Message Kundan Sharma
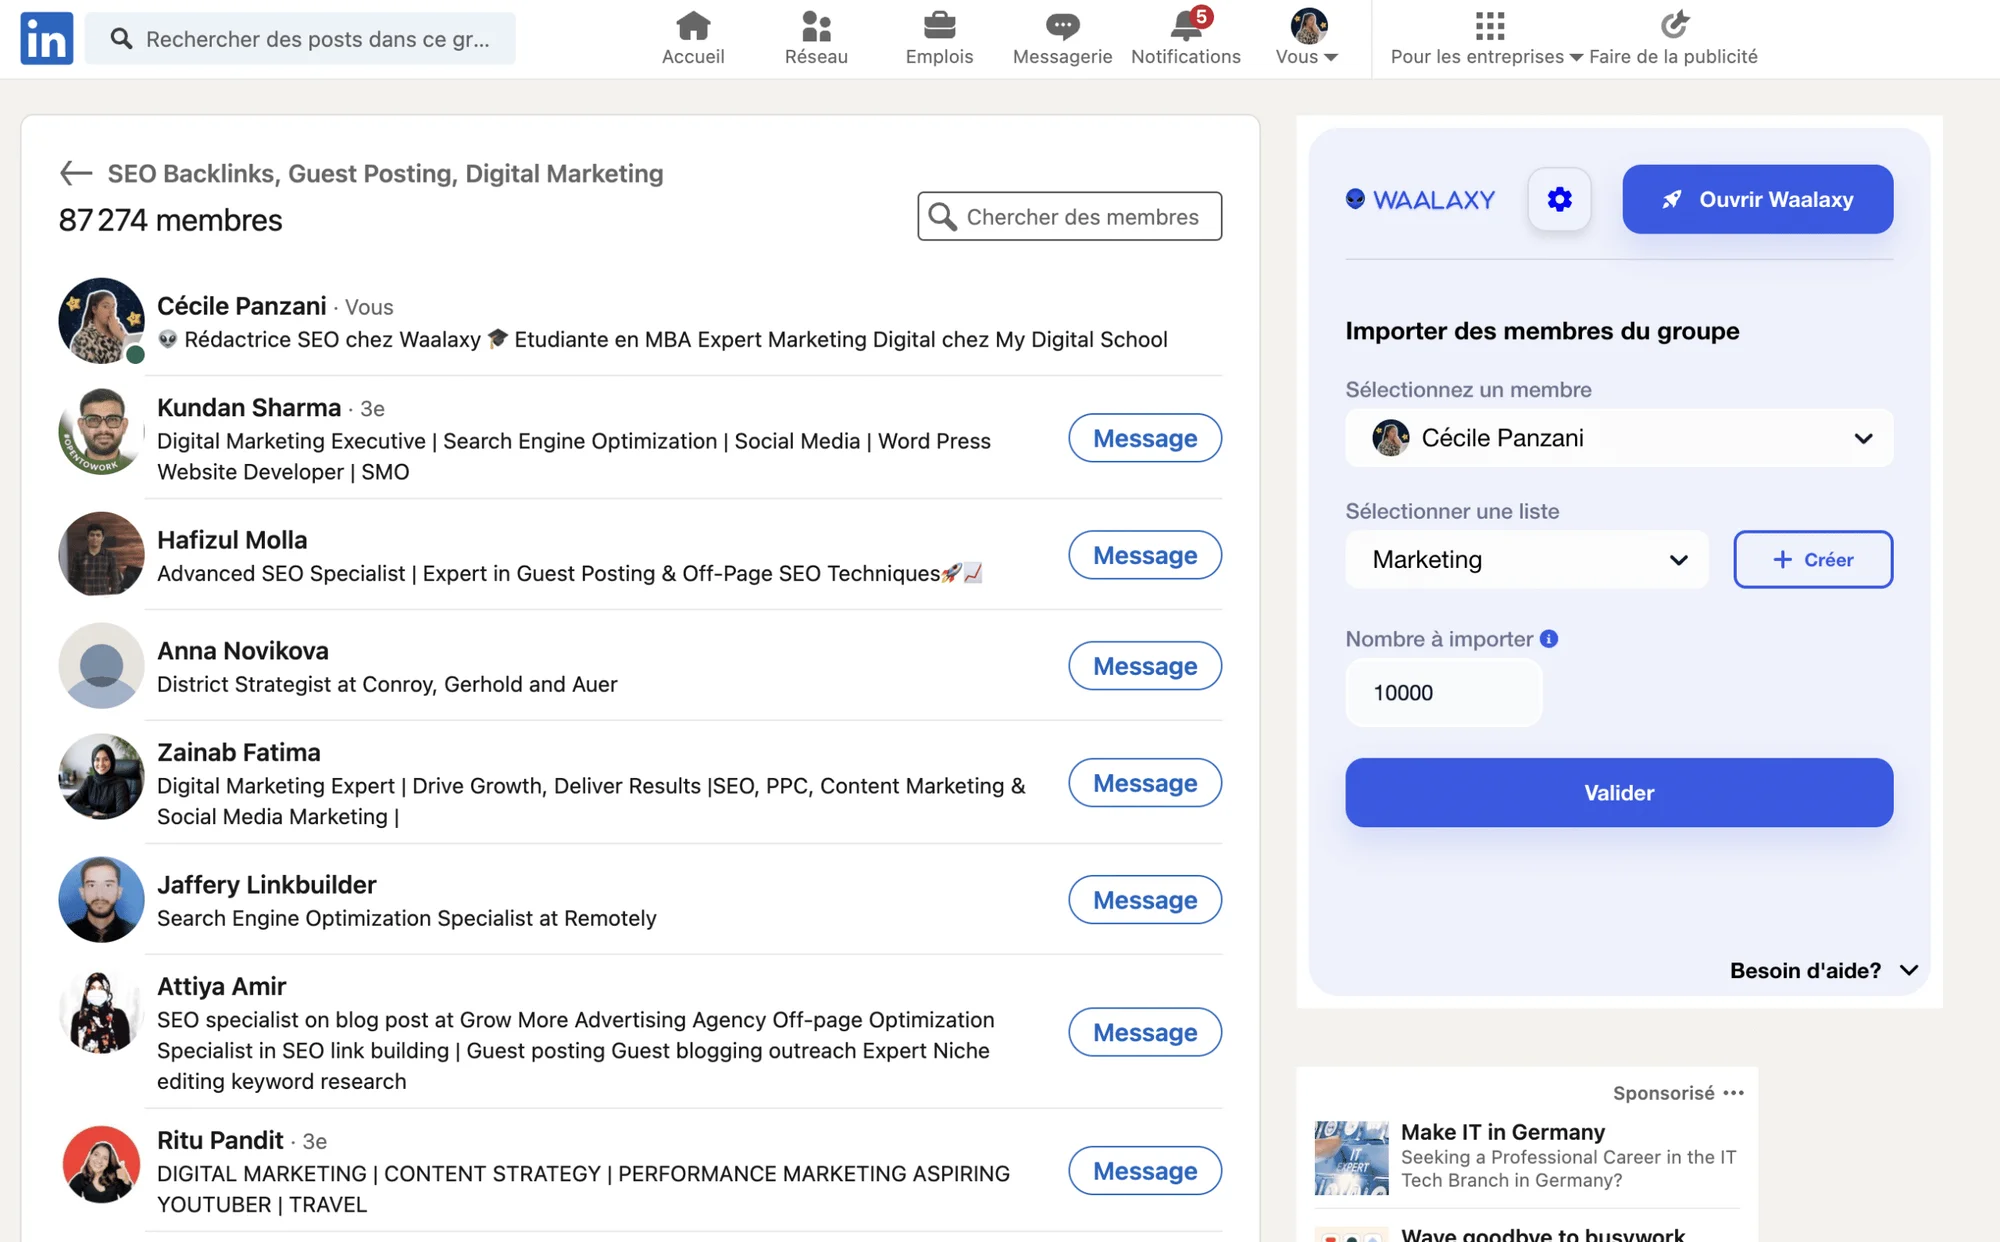 (1145, 438)
